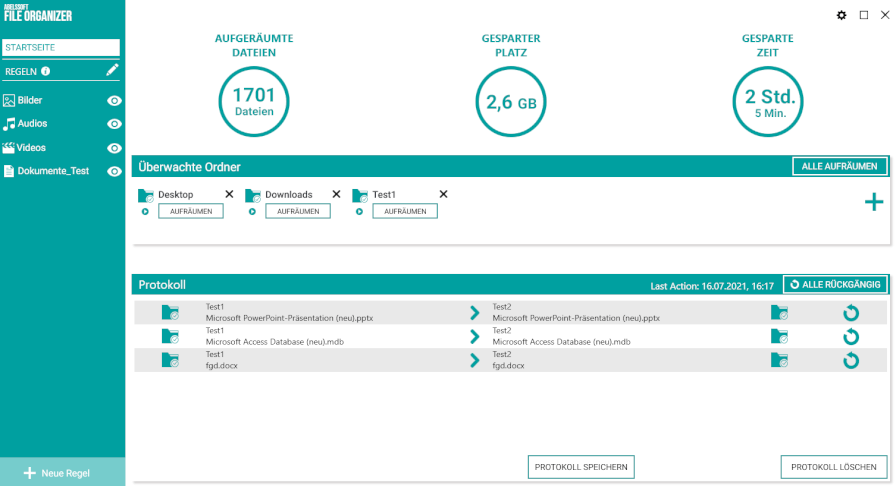Click the play icon under Desktop folder
The height and width of the screenshot is (486, 896).
point(144,211)
